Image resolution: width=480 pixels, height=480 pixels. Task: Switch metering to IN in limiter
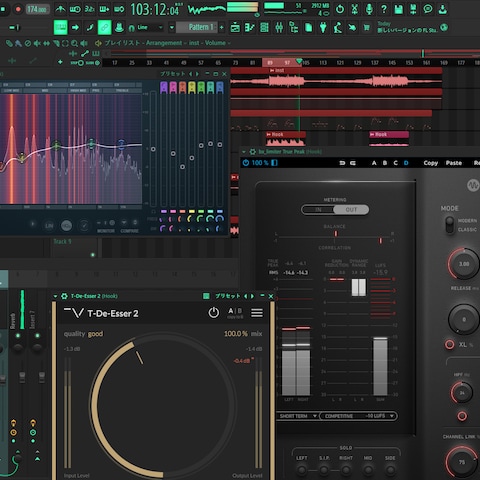[318, 210]
